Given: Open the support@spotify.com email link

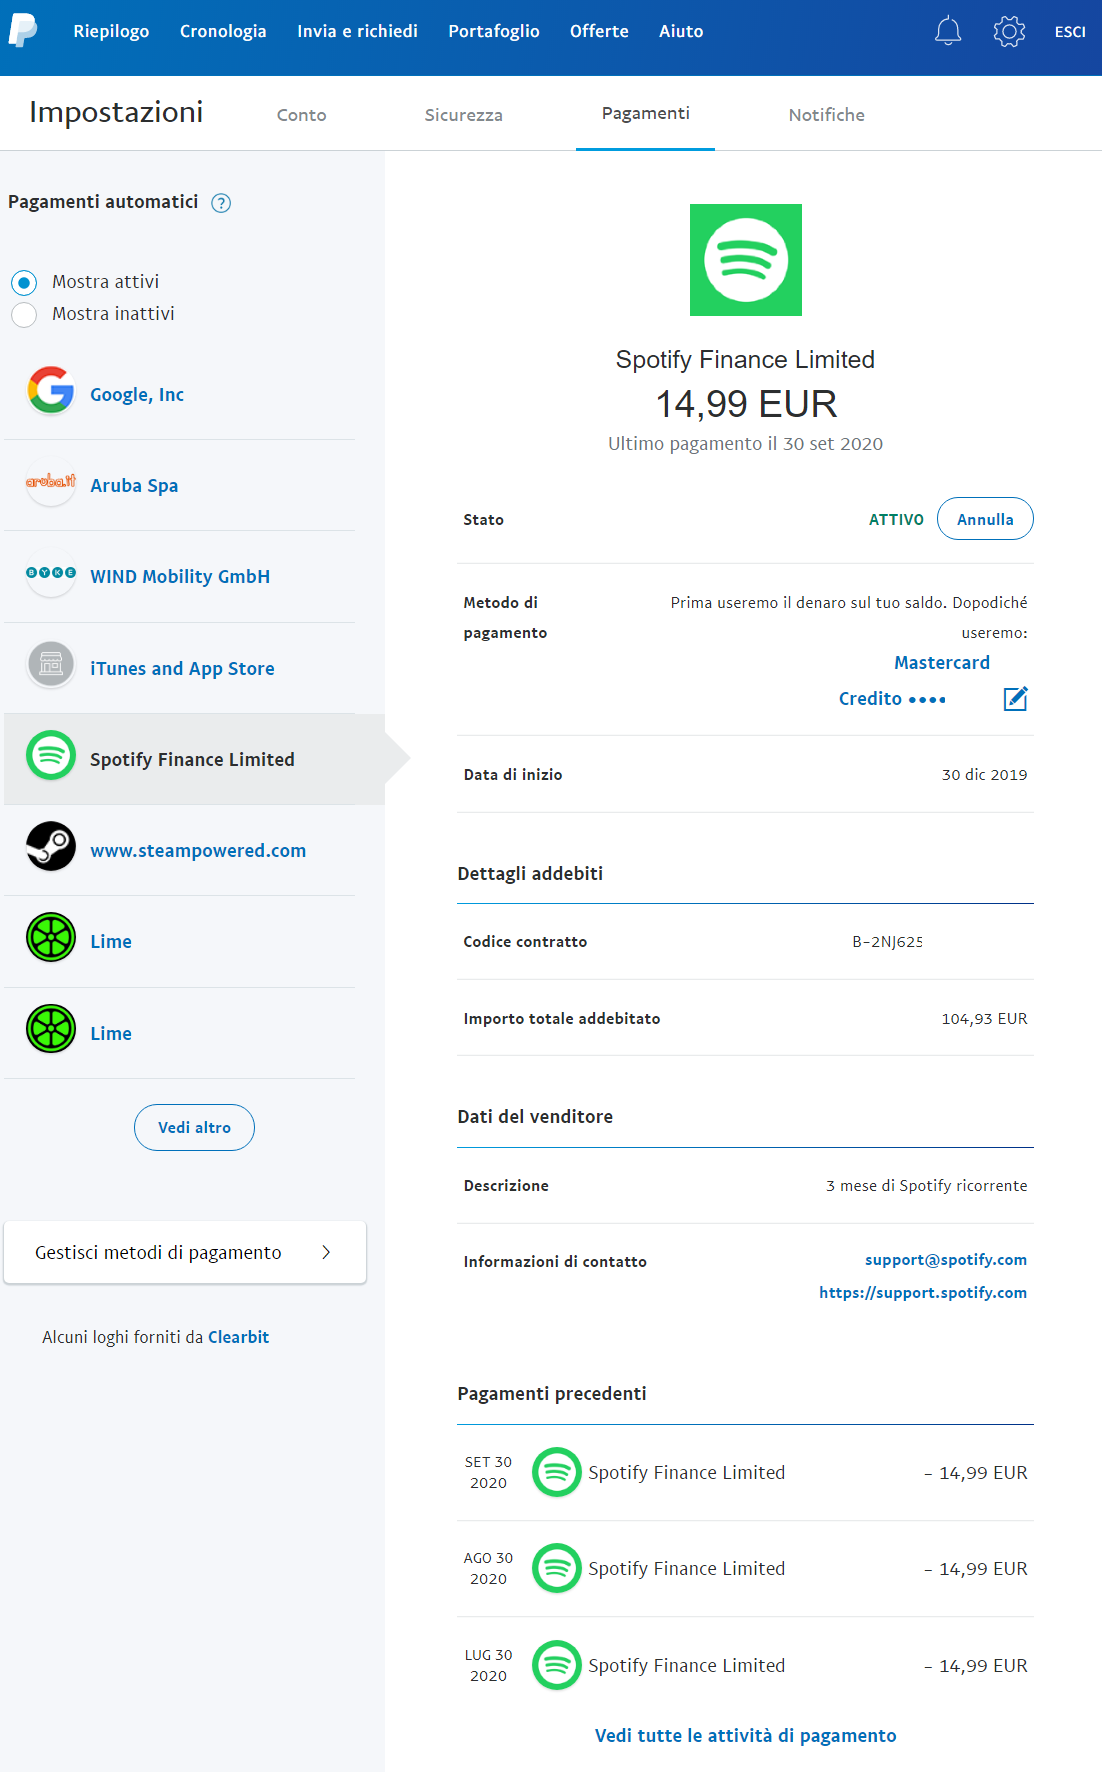Looking at the screenshot, I should point(945,1260).
